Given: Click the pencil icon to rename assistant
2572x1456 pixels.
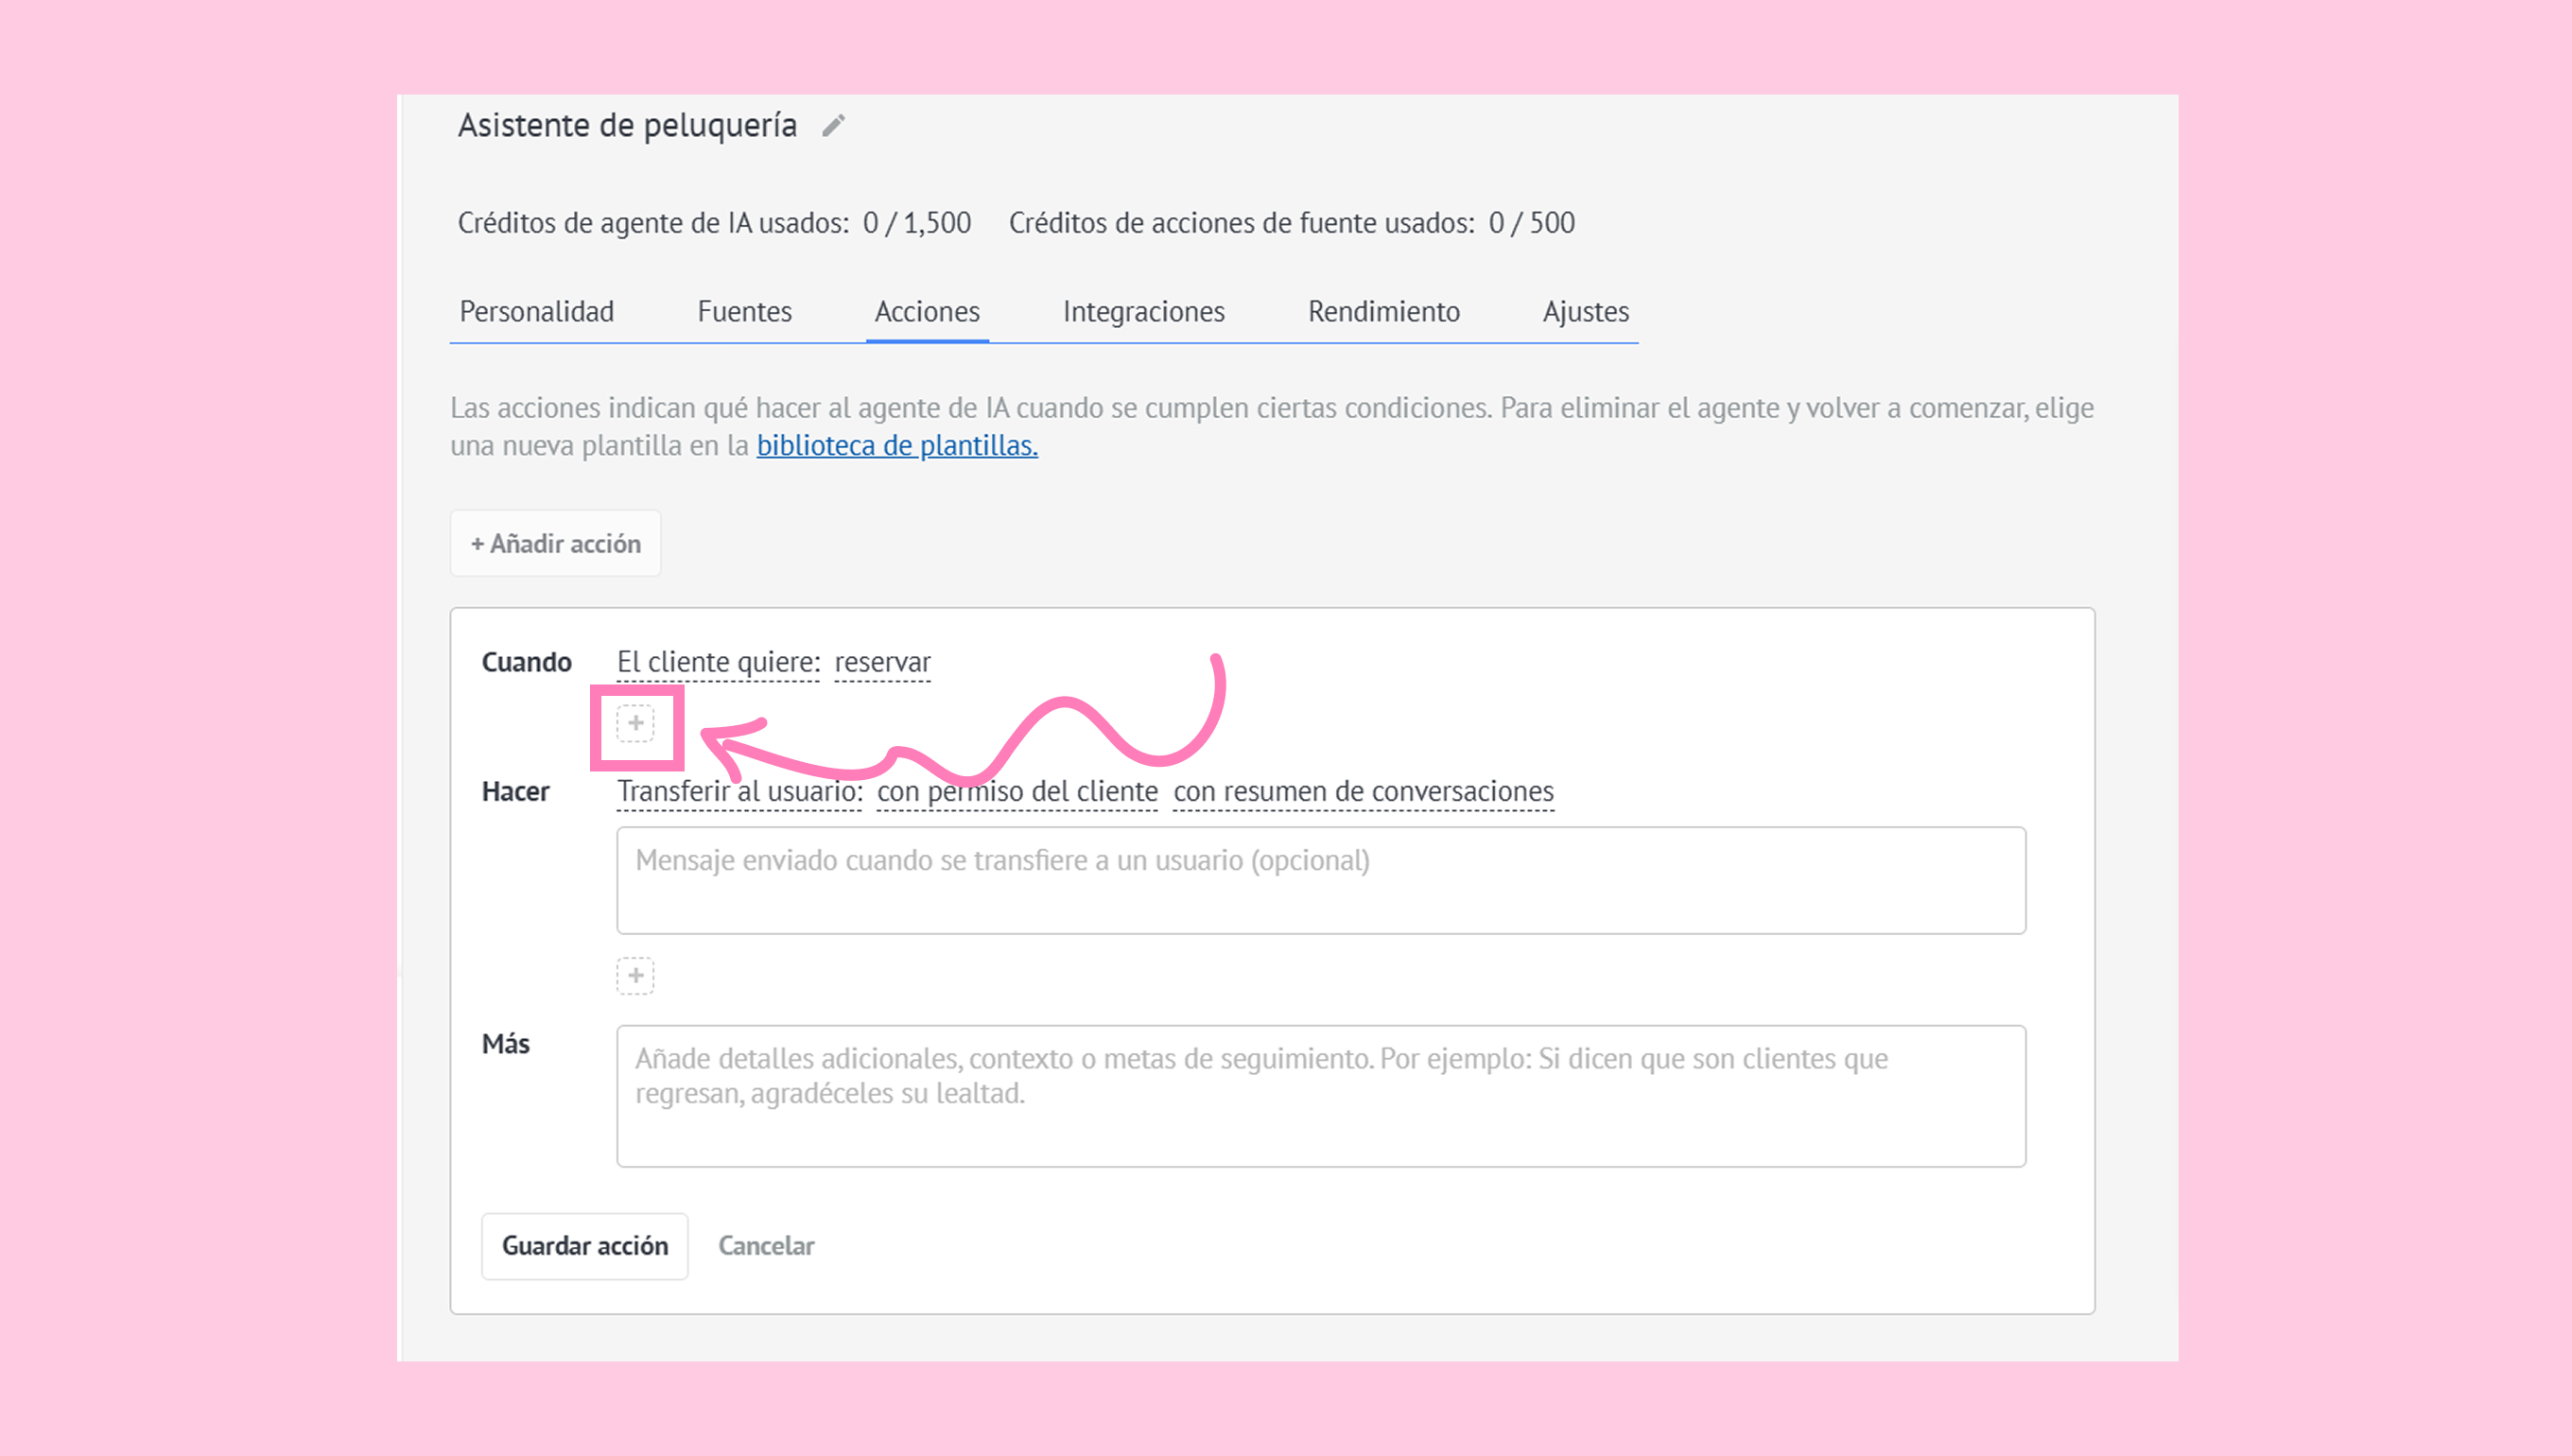Looking at the screenshot, I should click(833, 126).
